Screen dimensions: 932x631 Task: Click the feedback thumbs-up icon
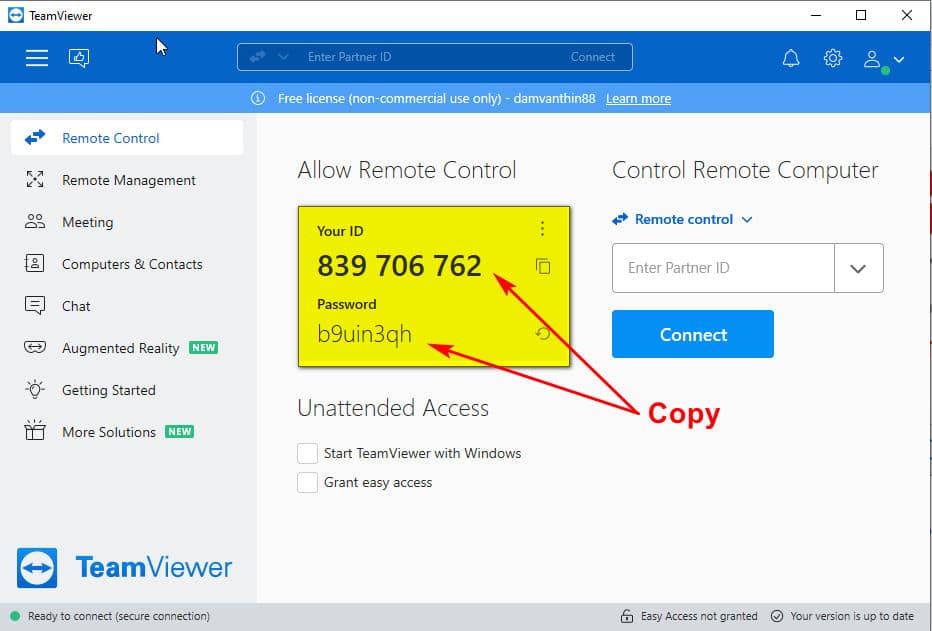[x=79, y=58]
